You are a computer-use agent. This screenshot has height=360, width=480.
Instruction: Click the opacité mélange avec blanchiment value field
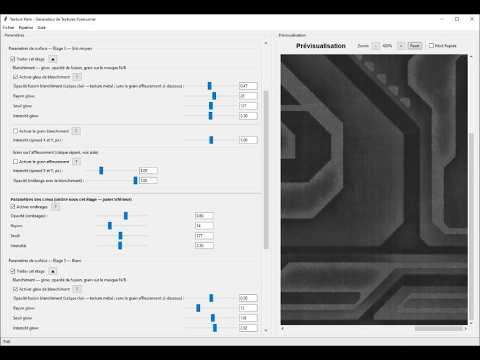148,180
